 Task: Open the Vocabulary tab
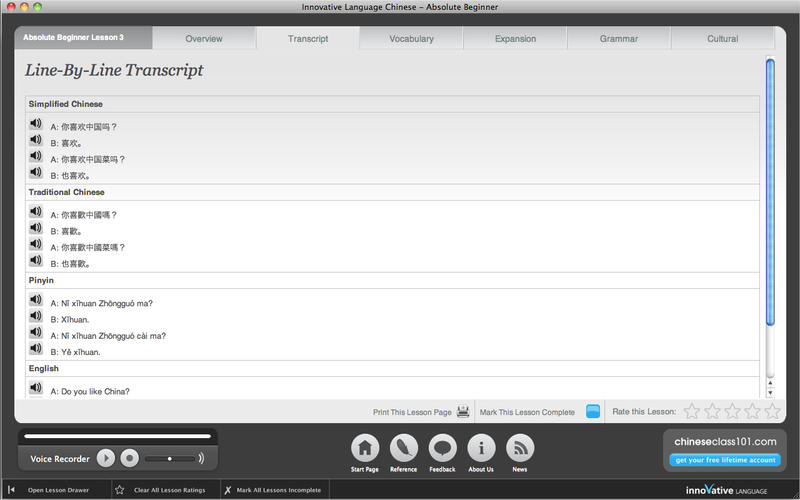[412, 38]
